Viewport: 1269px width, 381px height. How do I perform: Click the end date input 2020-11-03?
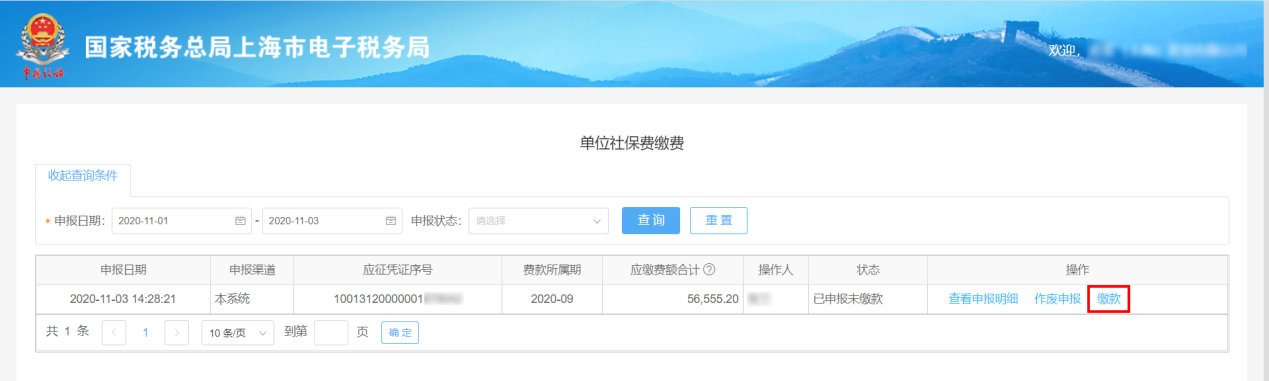[x=332, y=221]
